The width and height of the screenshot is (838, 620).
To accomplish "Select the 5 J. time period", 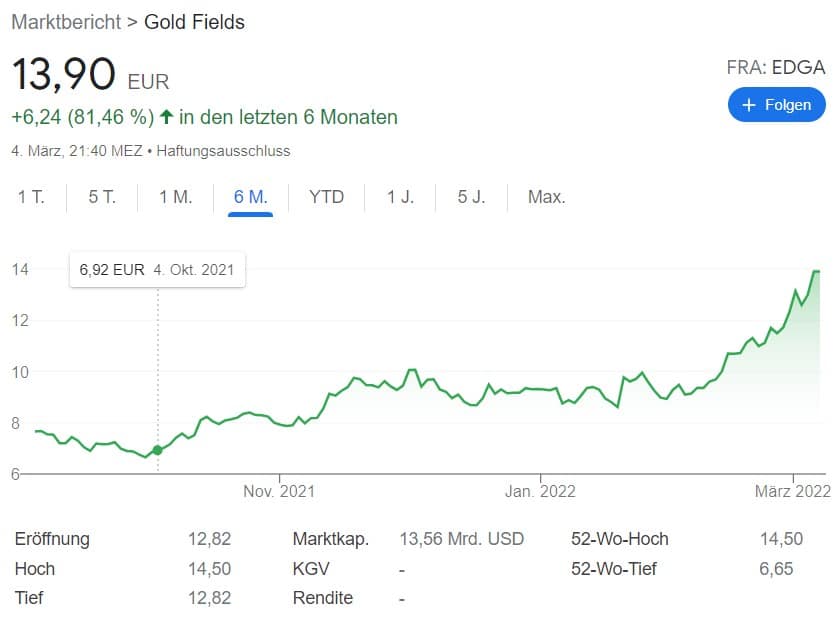I will tap(471, 197).
